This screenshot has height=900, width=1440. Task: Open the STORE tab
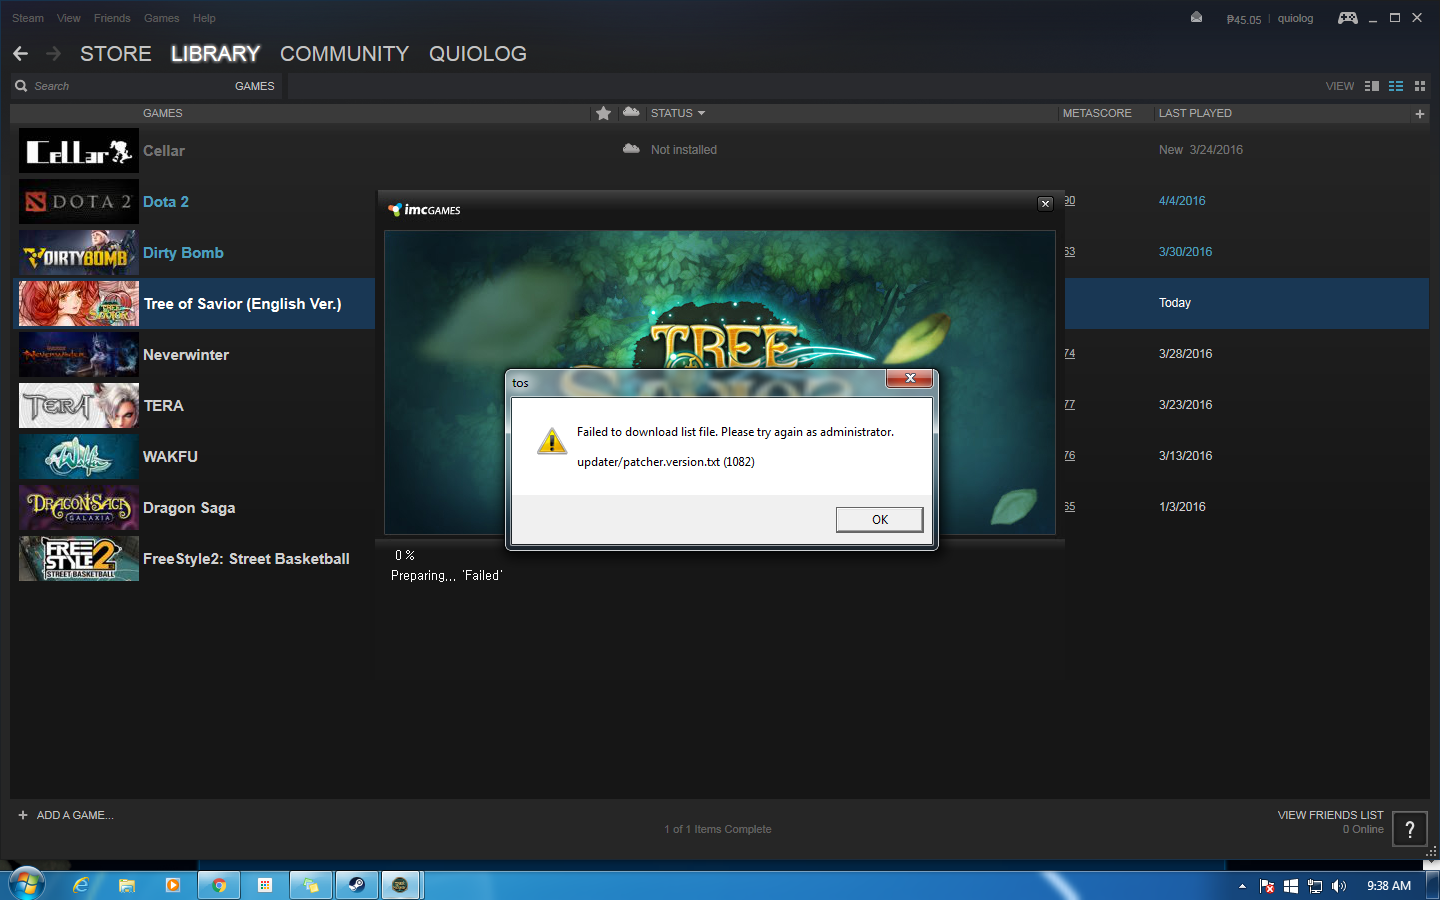[116, 54]
